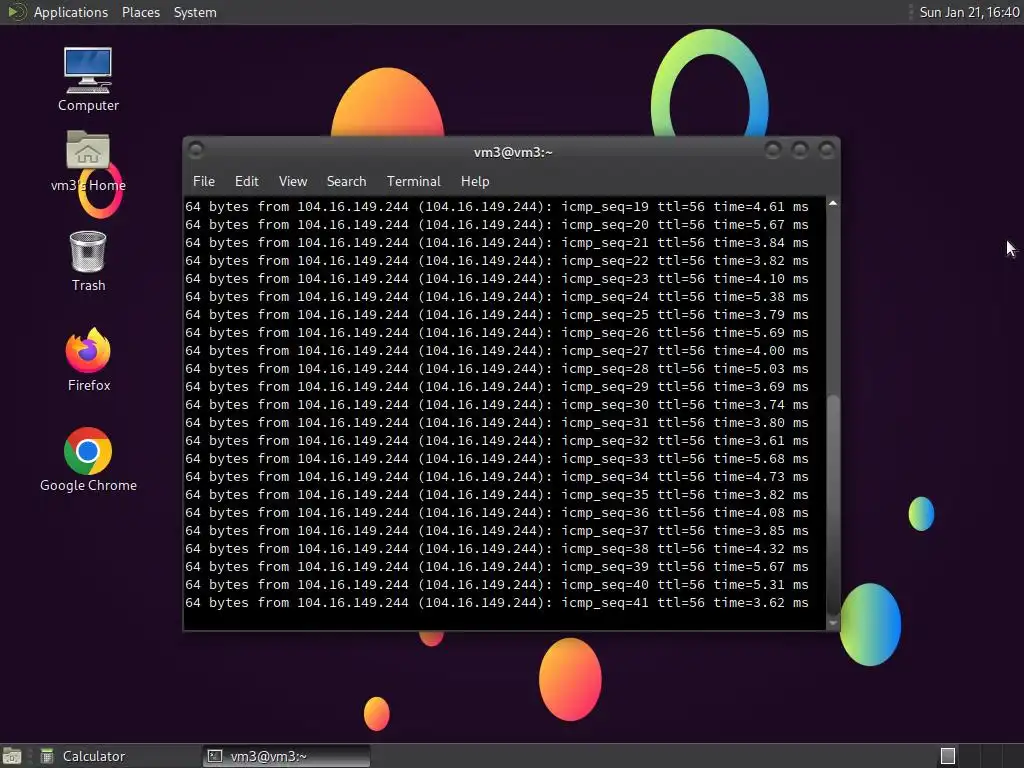This screenshot has height=768, width=1024.
Task: Open the Trash desktop icon
Action: click(88, 261)
